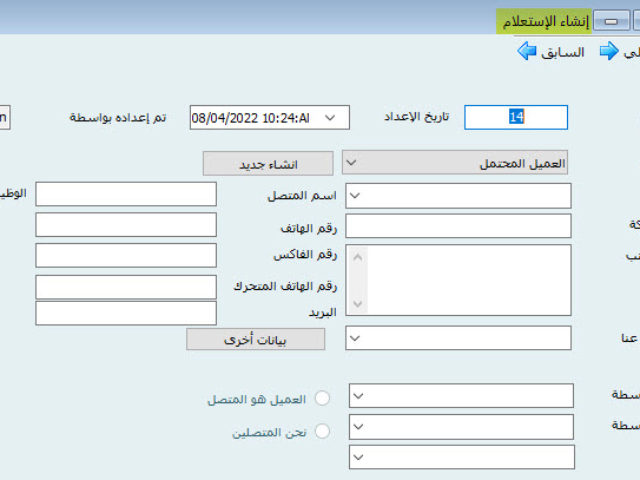Click the field containing number 14

(516, 118)
